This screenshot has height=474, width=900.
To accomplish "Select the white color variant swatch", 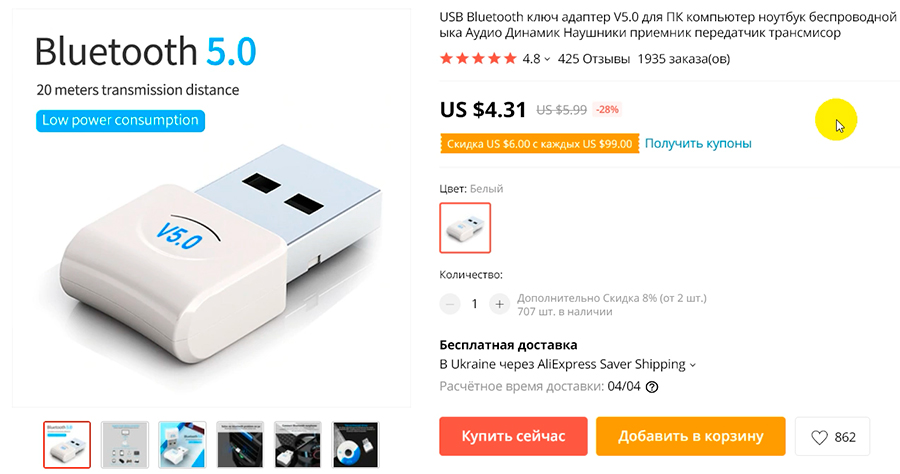I will click(x=465, y=228).
